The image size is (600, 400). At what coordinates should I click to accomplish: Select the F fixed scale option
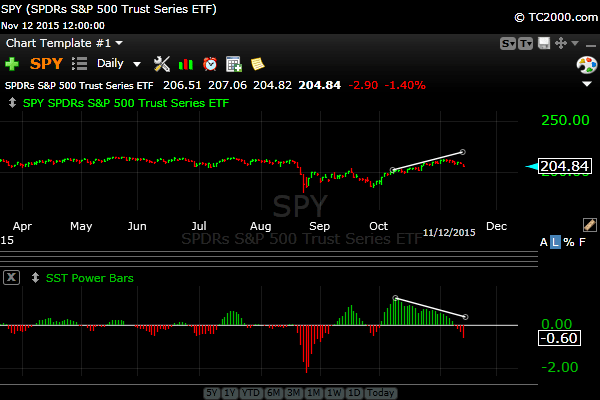pos(582,242)
